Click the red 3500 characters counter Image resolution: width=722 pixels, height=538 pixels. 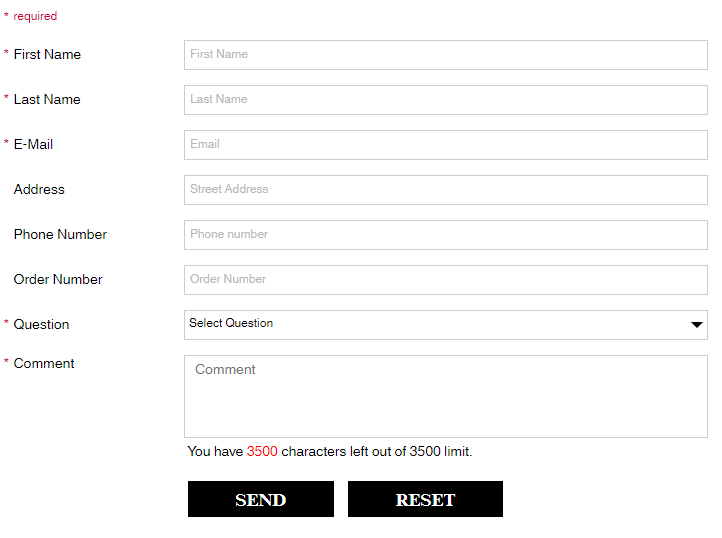(262, 451)
